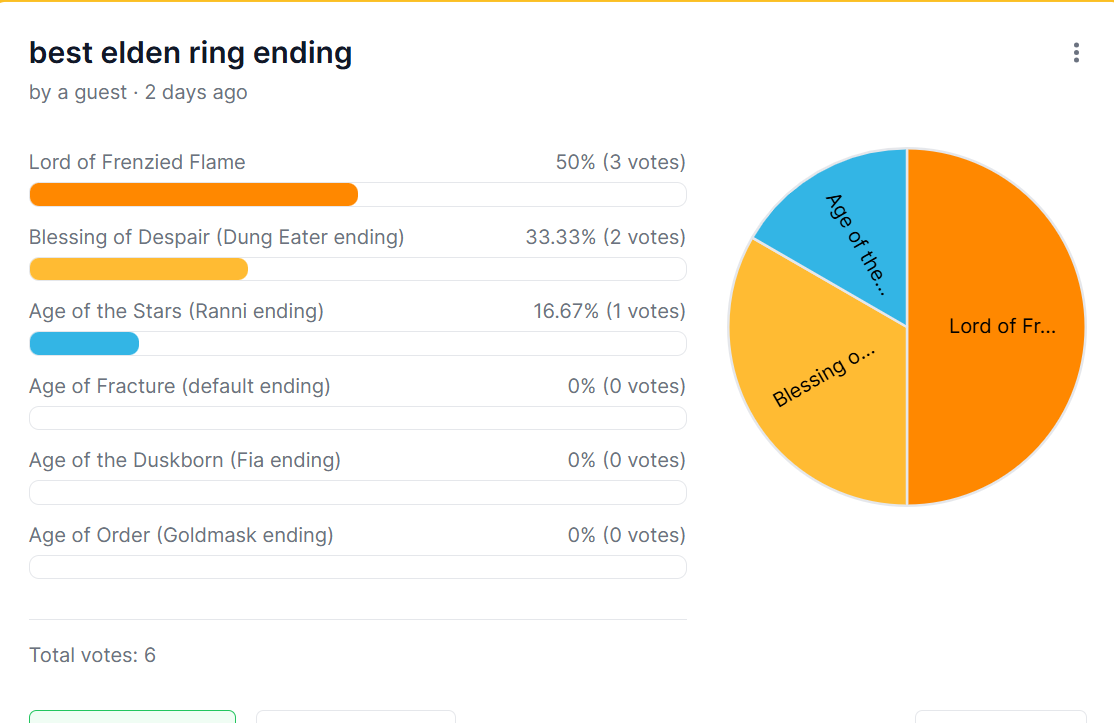Click the Total votes: 6 text

click(x=92, y=655)
